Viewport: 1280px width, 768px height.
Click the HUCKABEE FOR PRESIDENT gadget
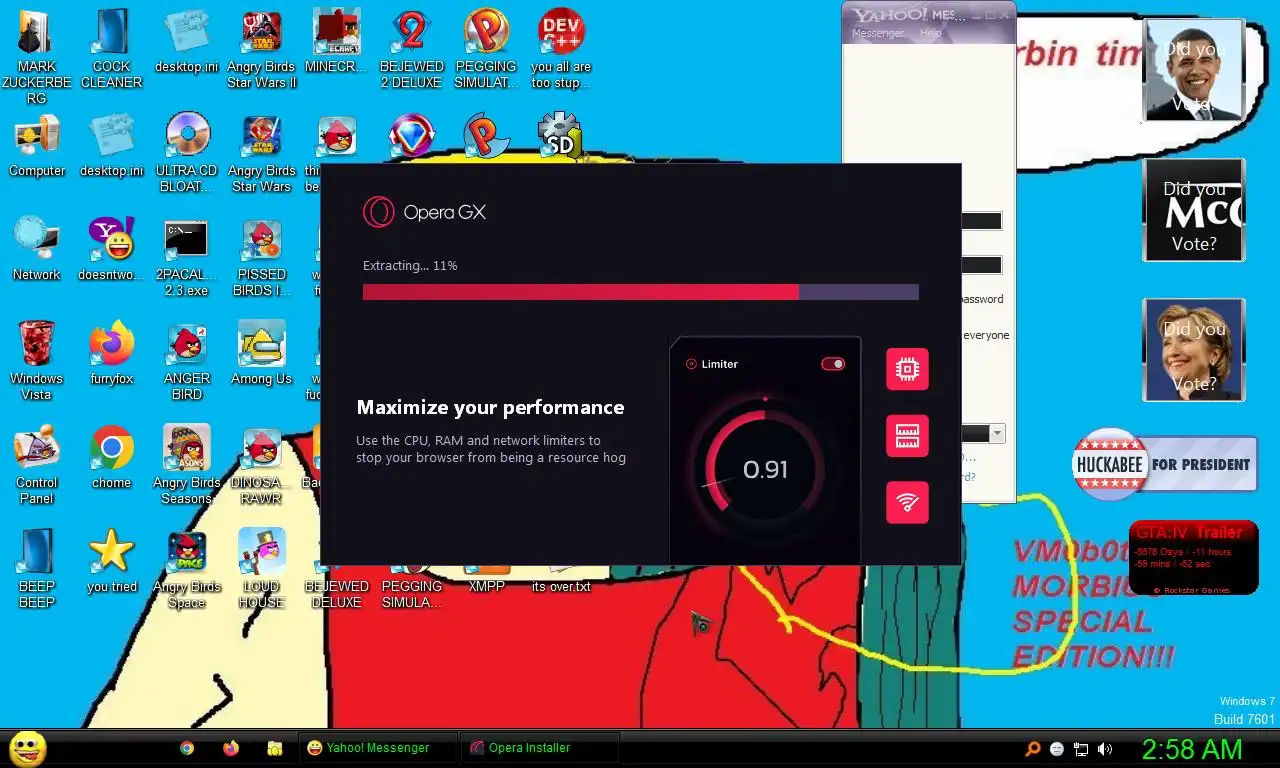coord(1165,464)
